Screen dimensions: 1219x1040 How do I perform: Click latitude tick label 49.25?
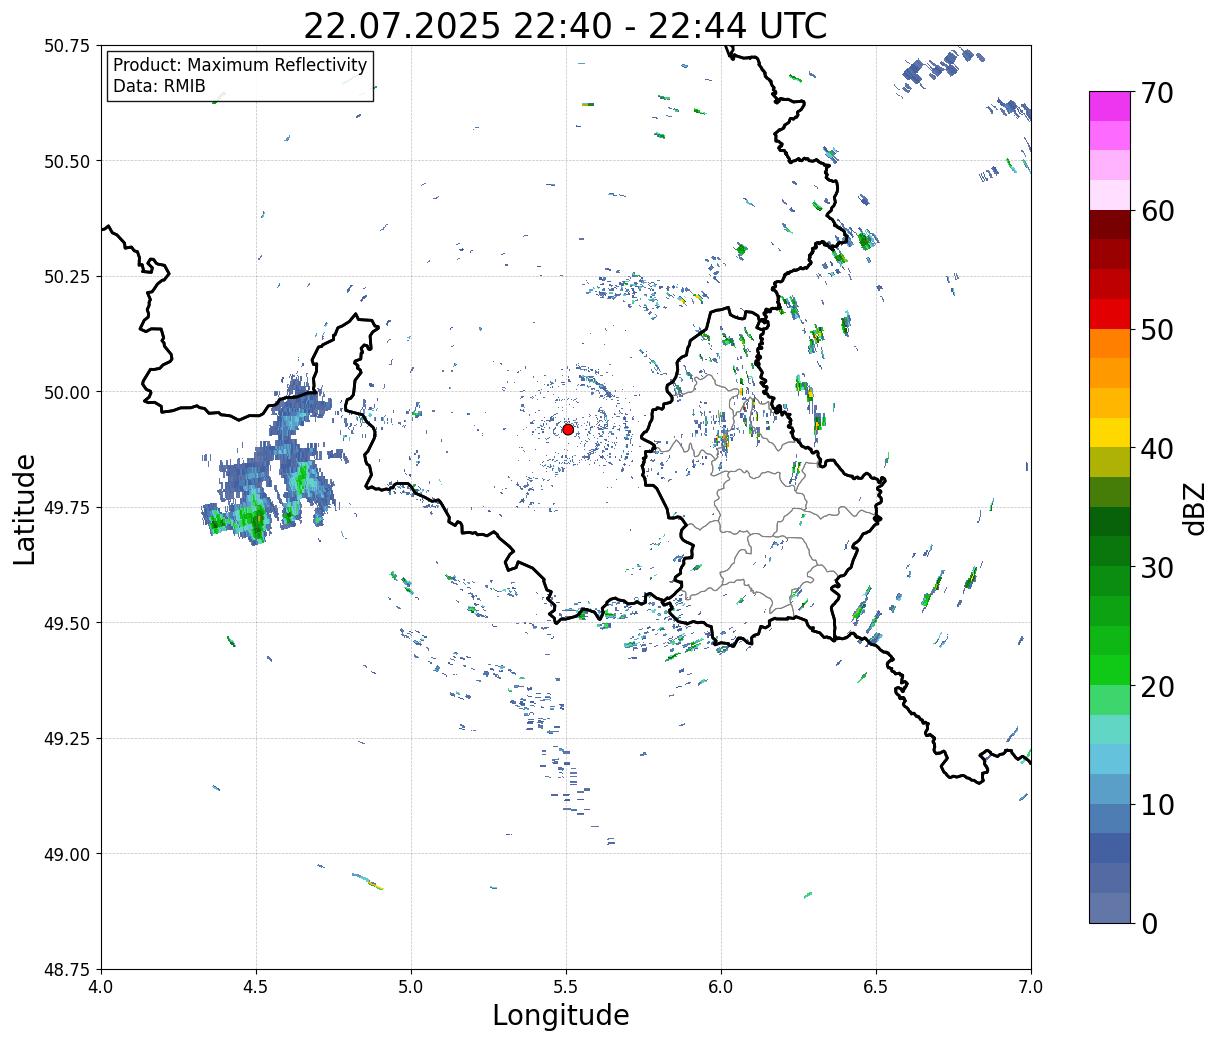(67, 739)
